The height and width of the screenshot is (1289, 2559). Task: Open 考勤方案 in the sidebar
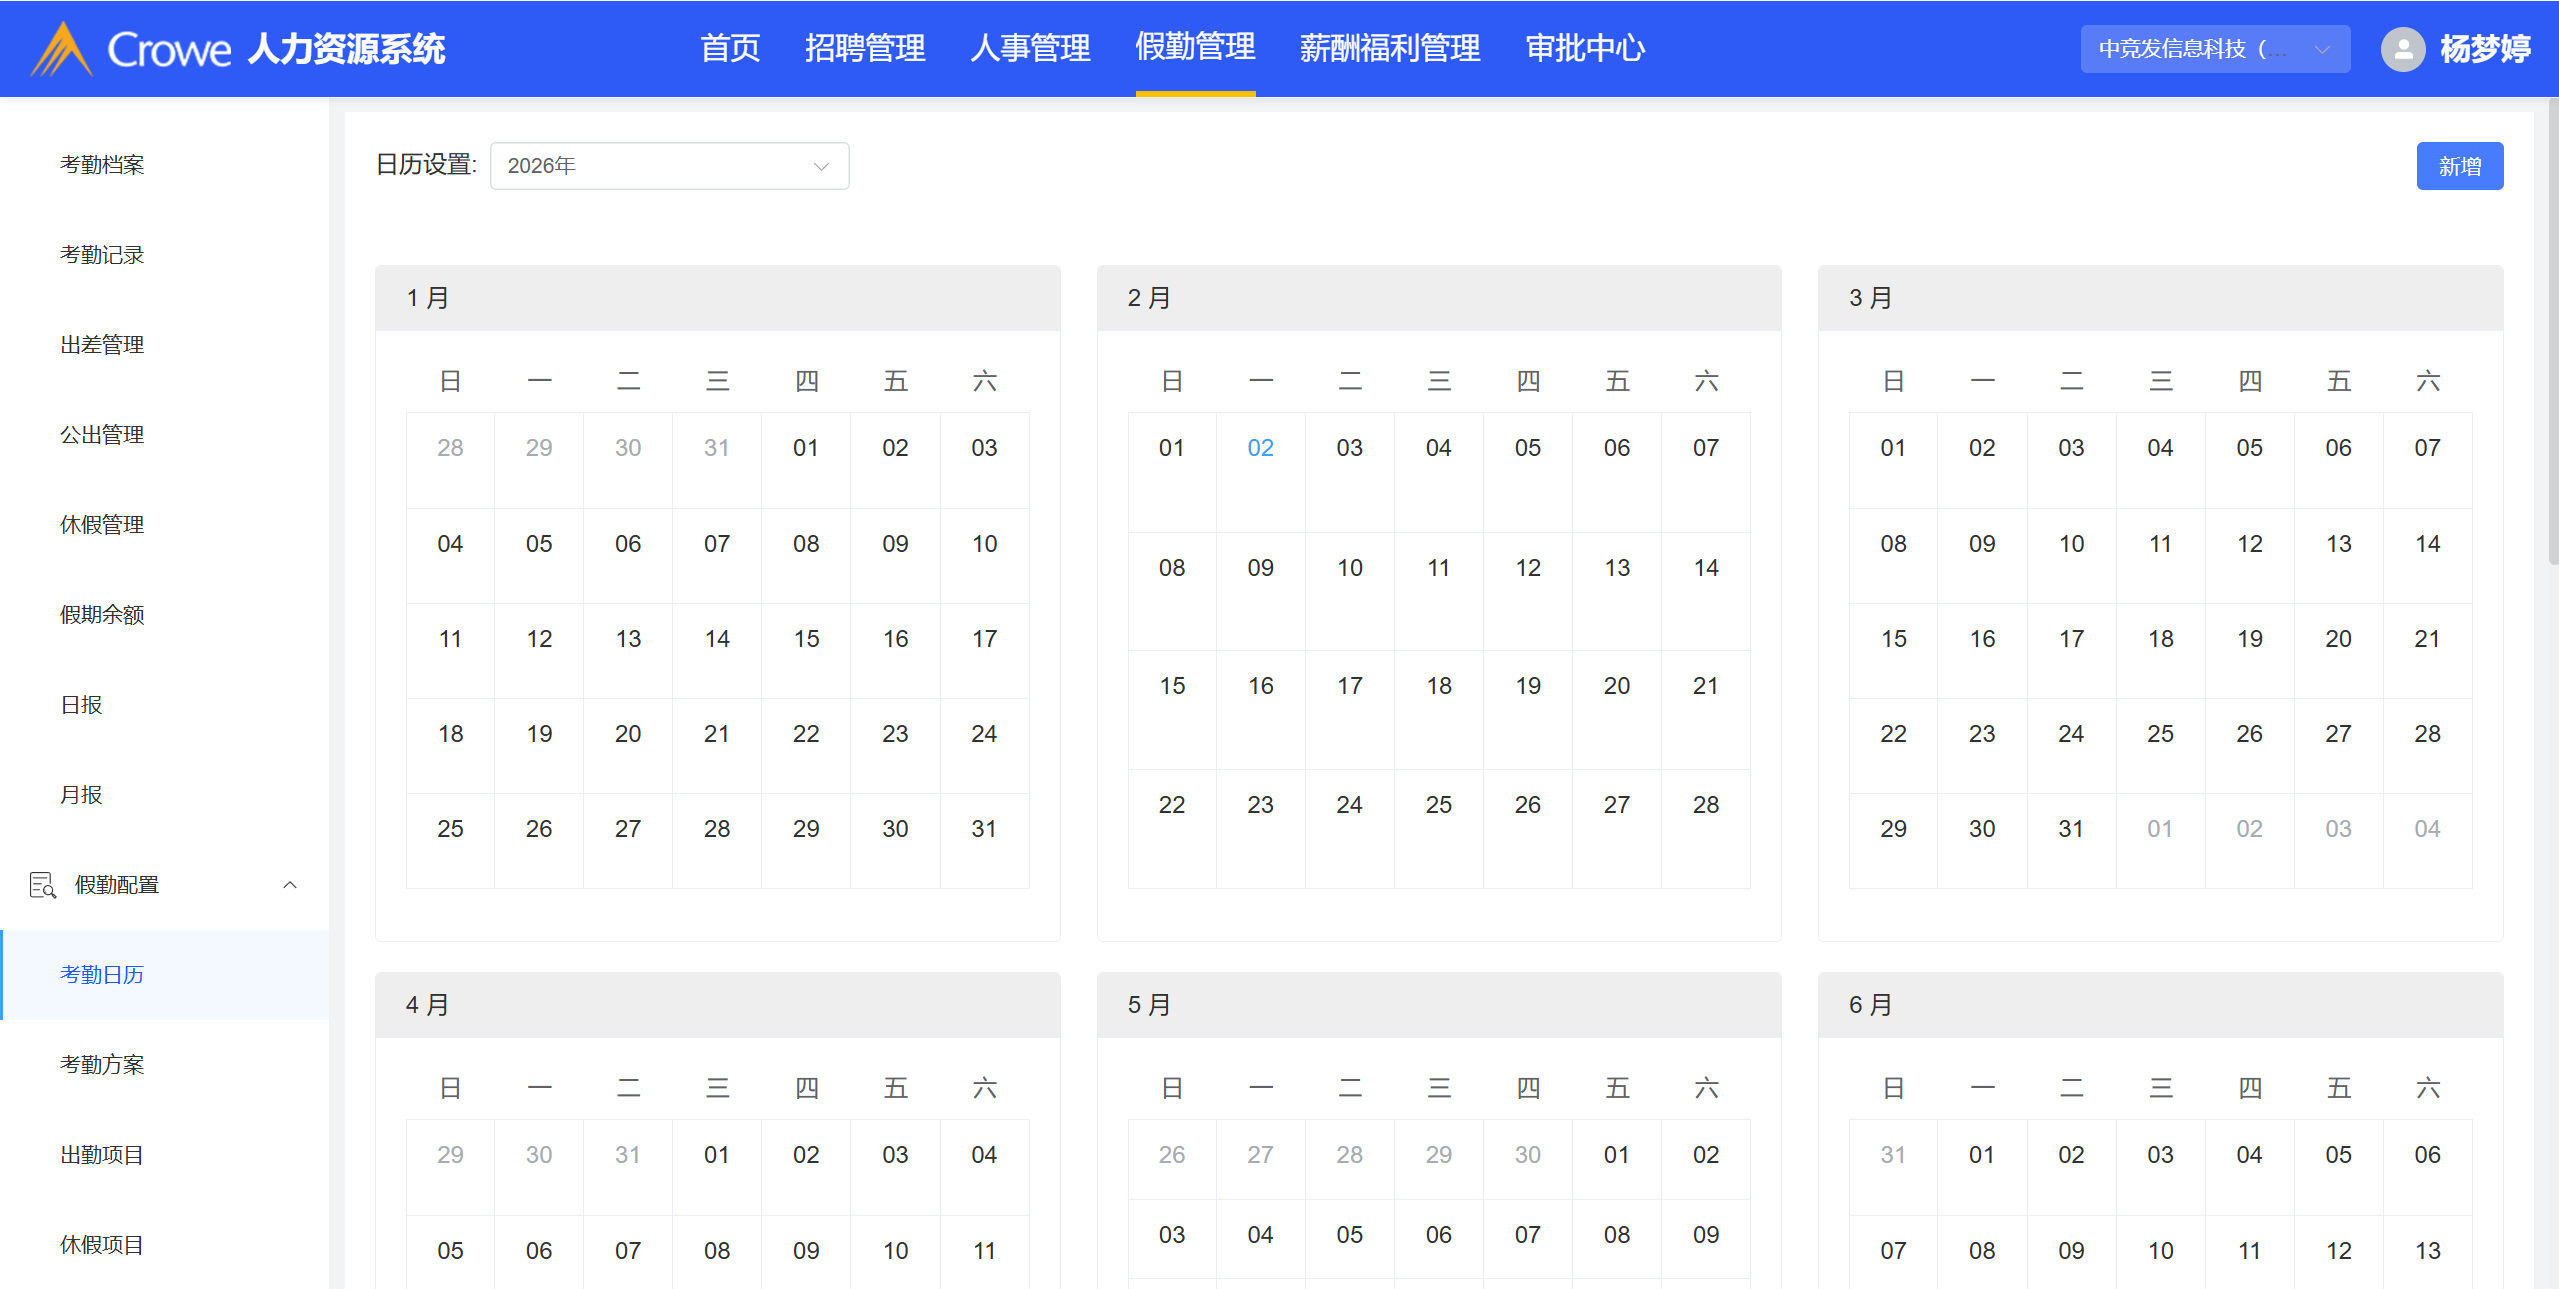(102, 1065)
